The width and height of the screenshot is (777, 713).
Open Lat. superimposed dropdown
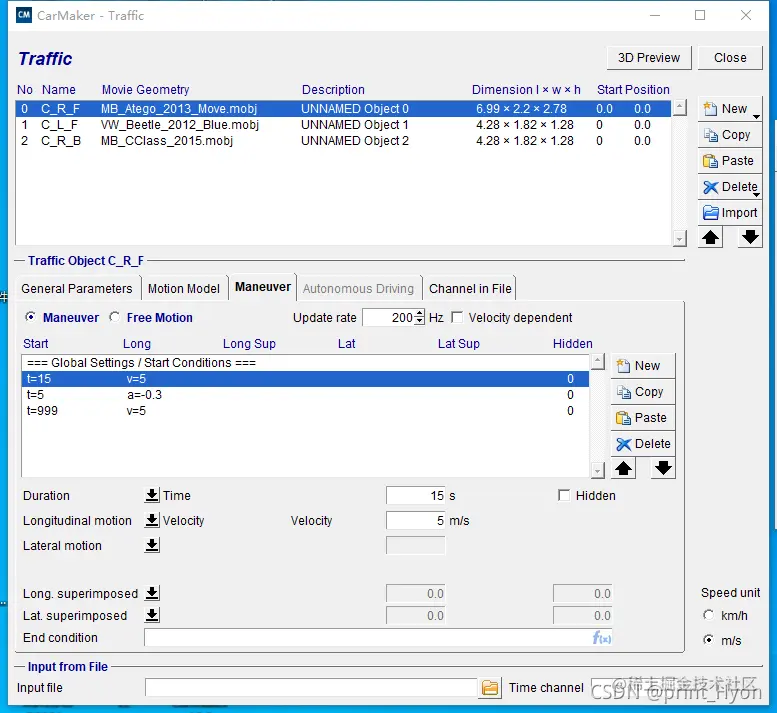152,615
